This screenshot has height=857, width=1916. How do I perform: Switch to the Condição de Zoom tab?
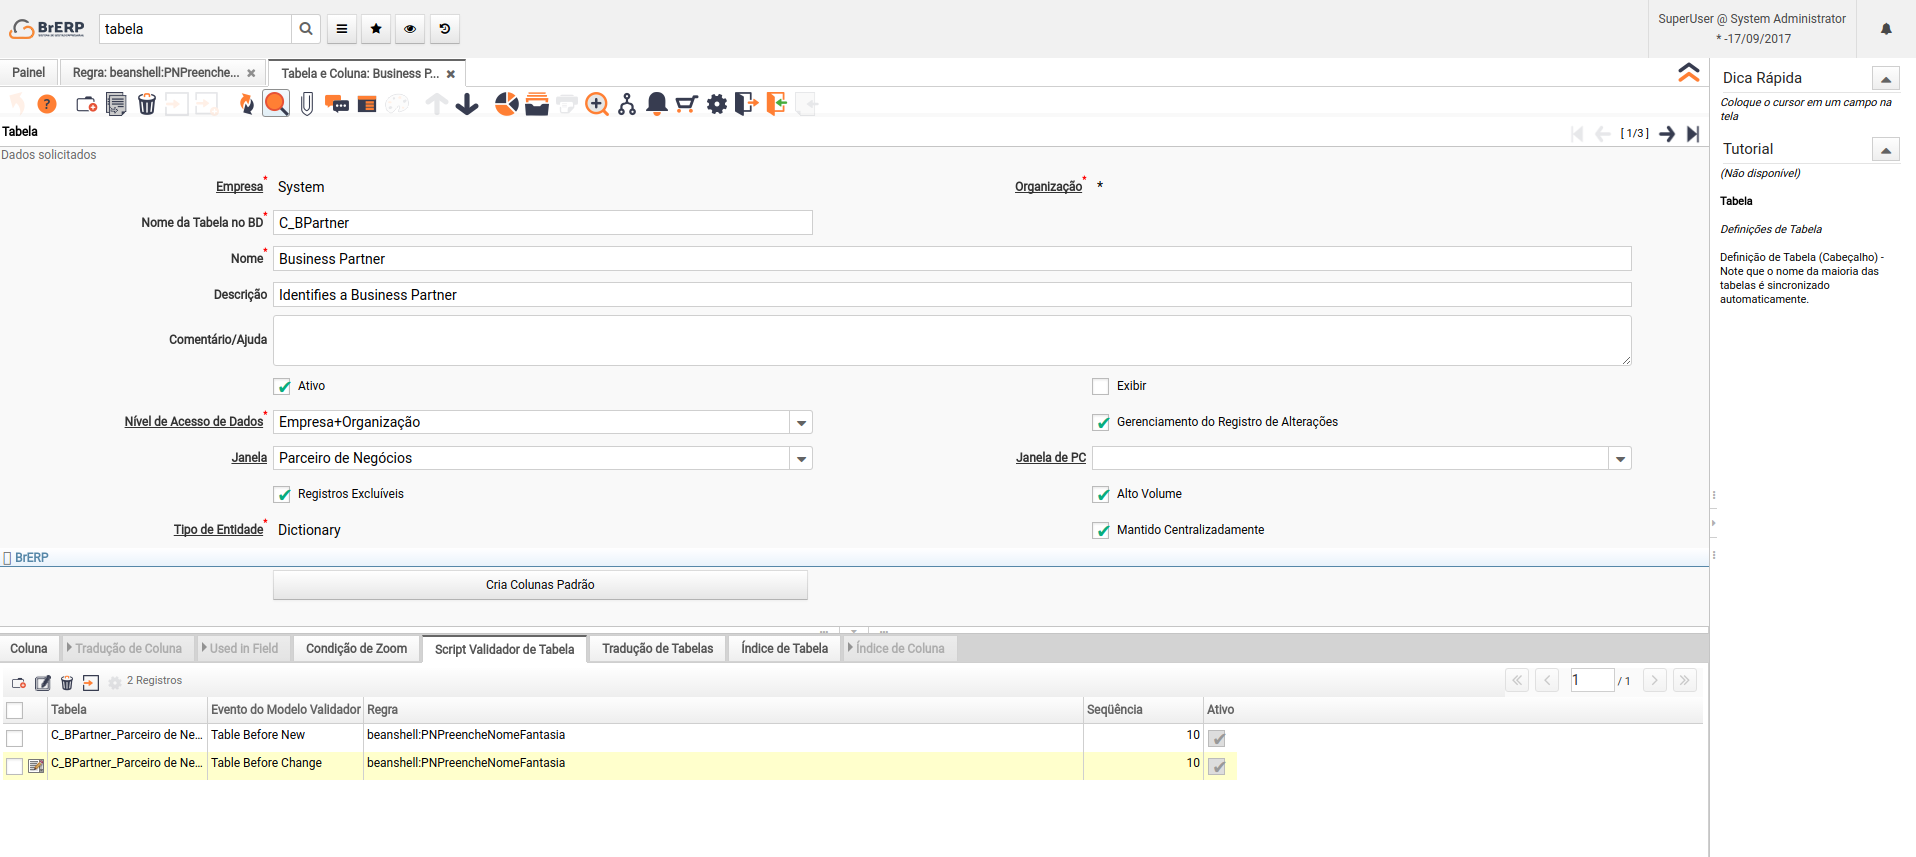356,649
